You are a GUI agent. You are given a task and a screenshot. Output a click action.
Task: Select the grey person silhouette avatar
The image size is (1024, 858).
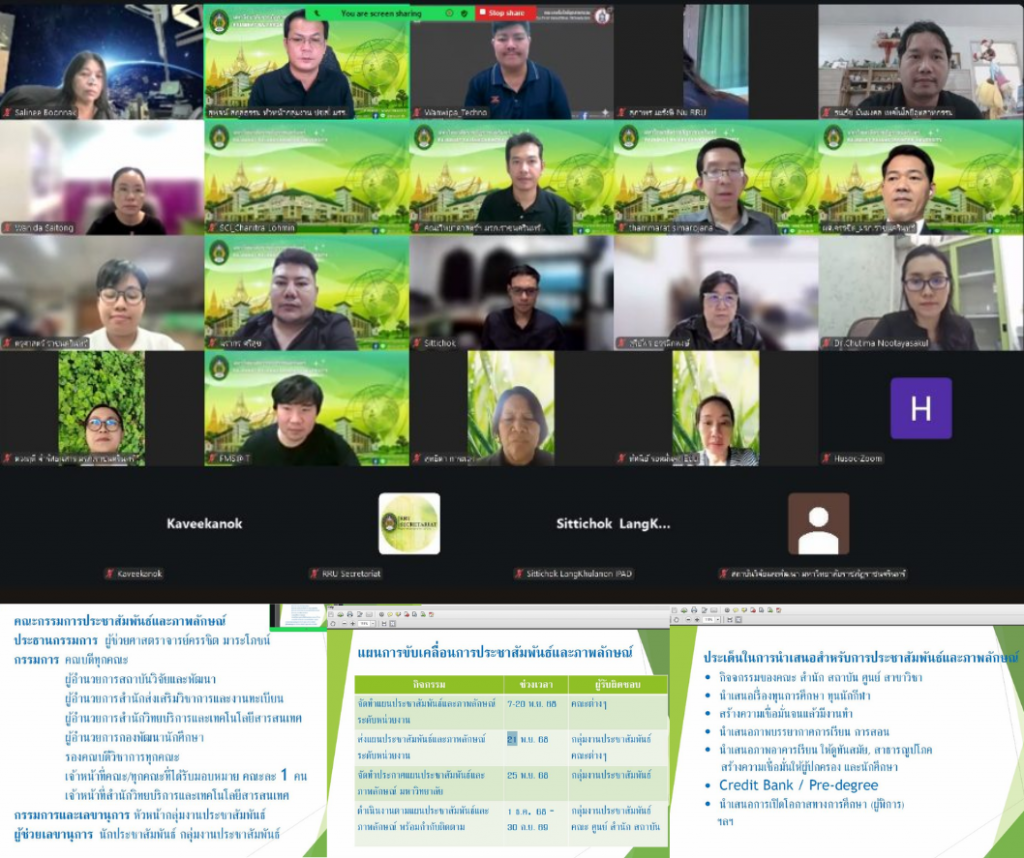click(818, 523)
